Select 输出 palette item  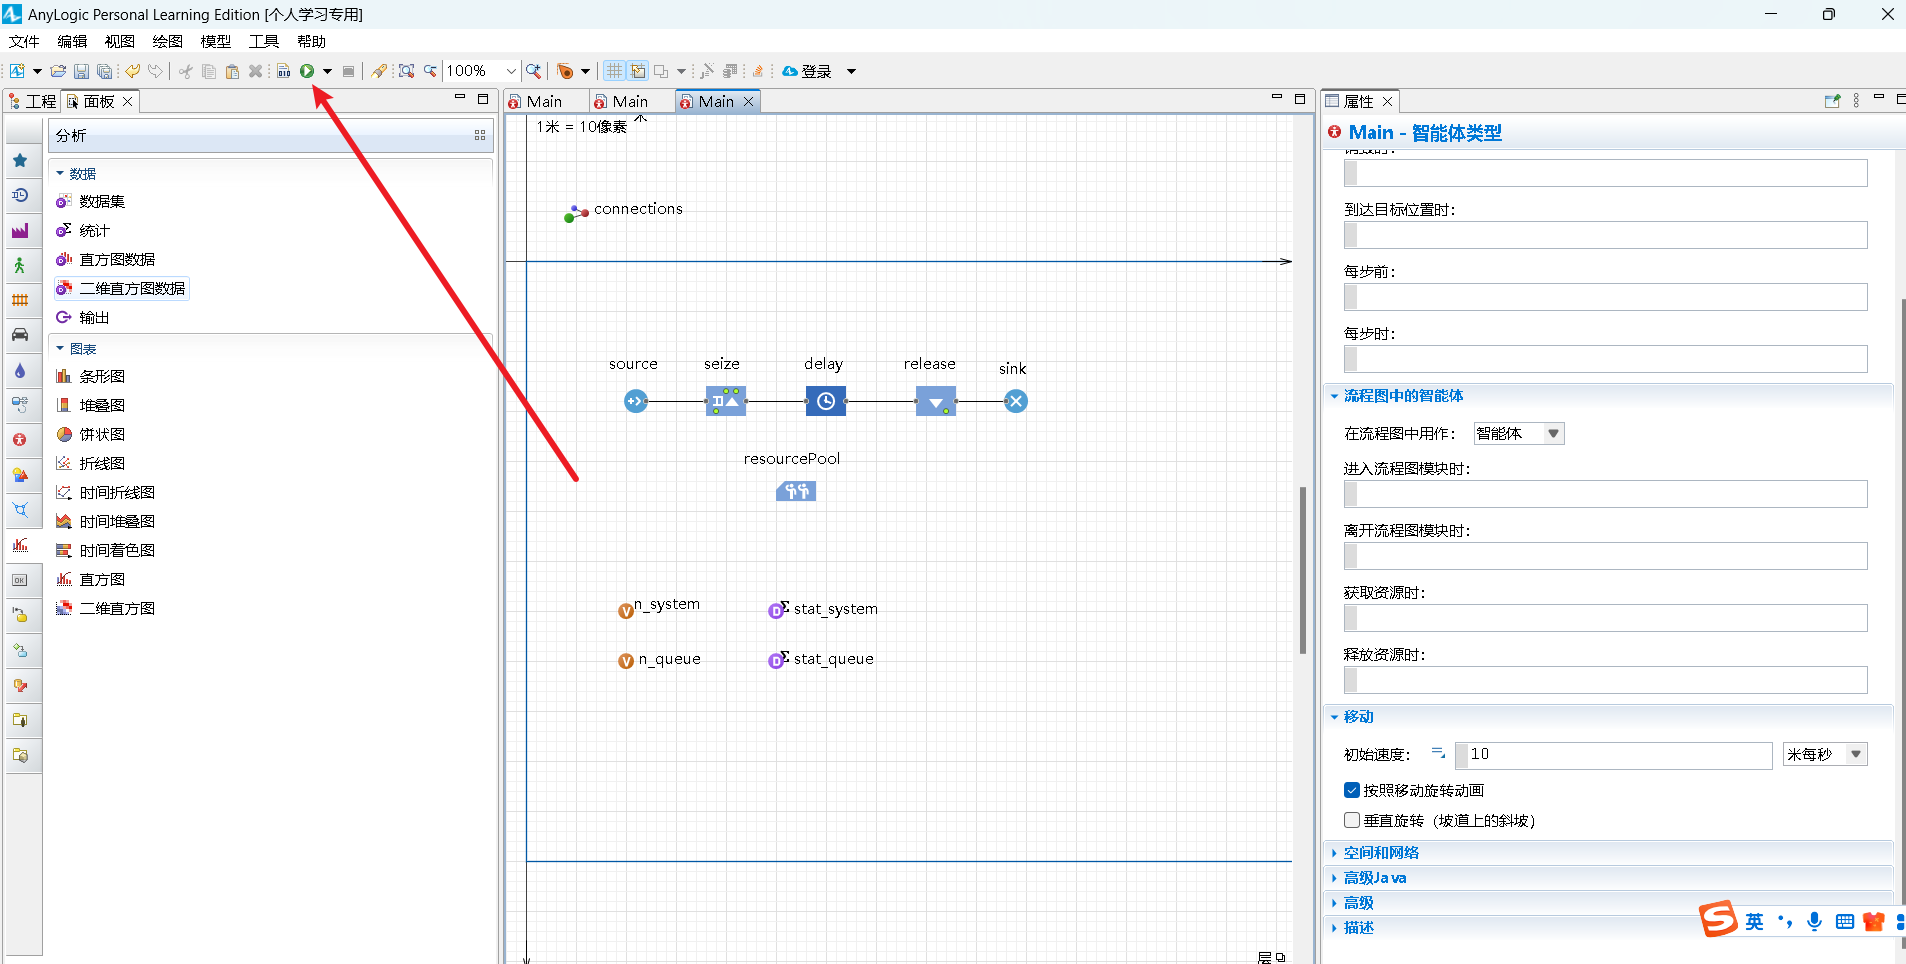tap(83, 317)
